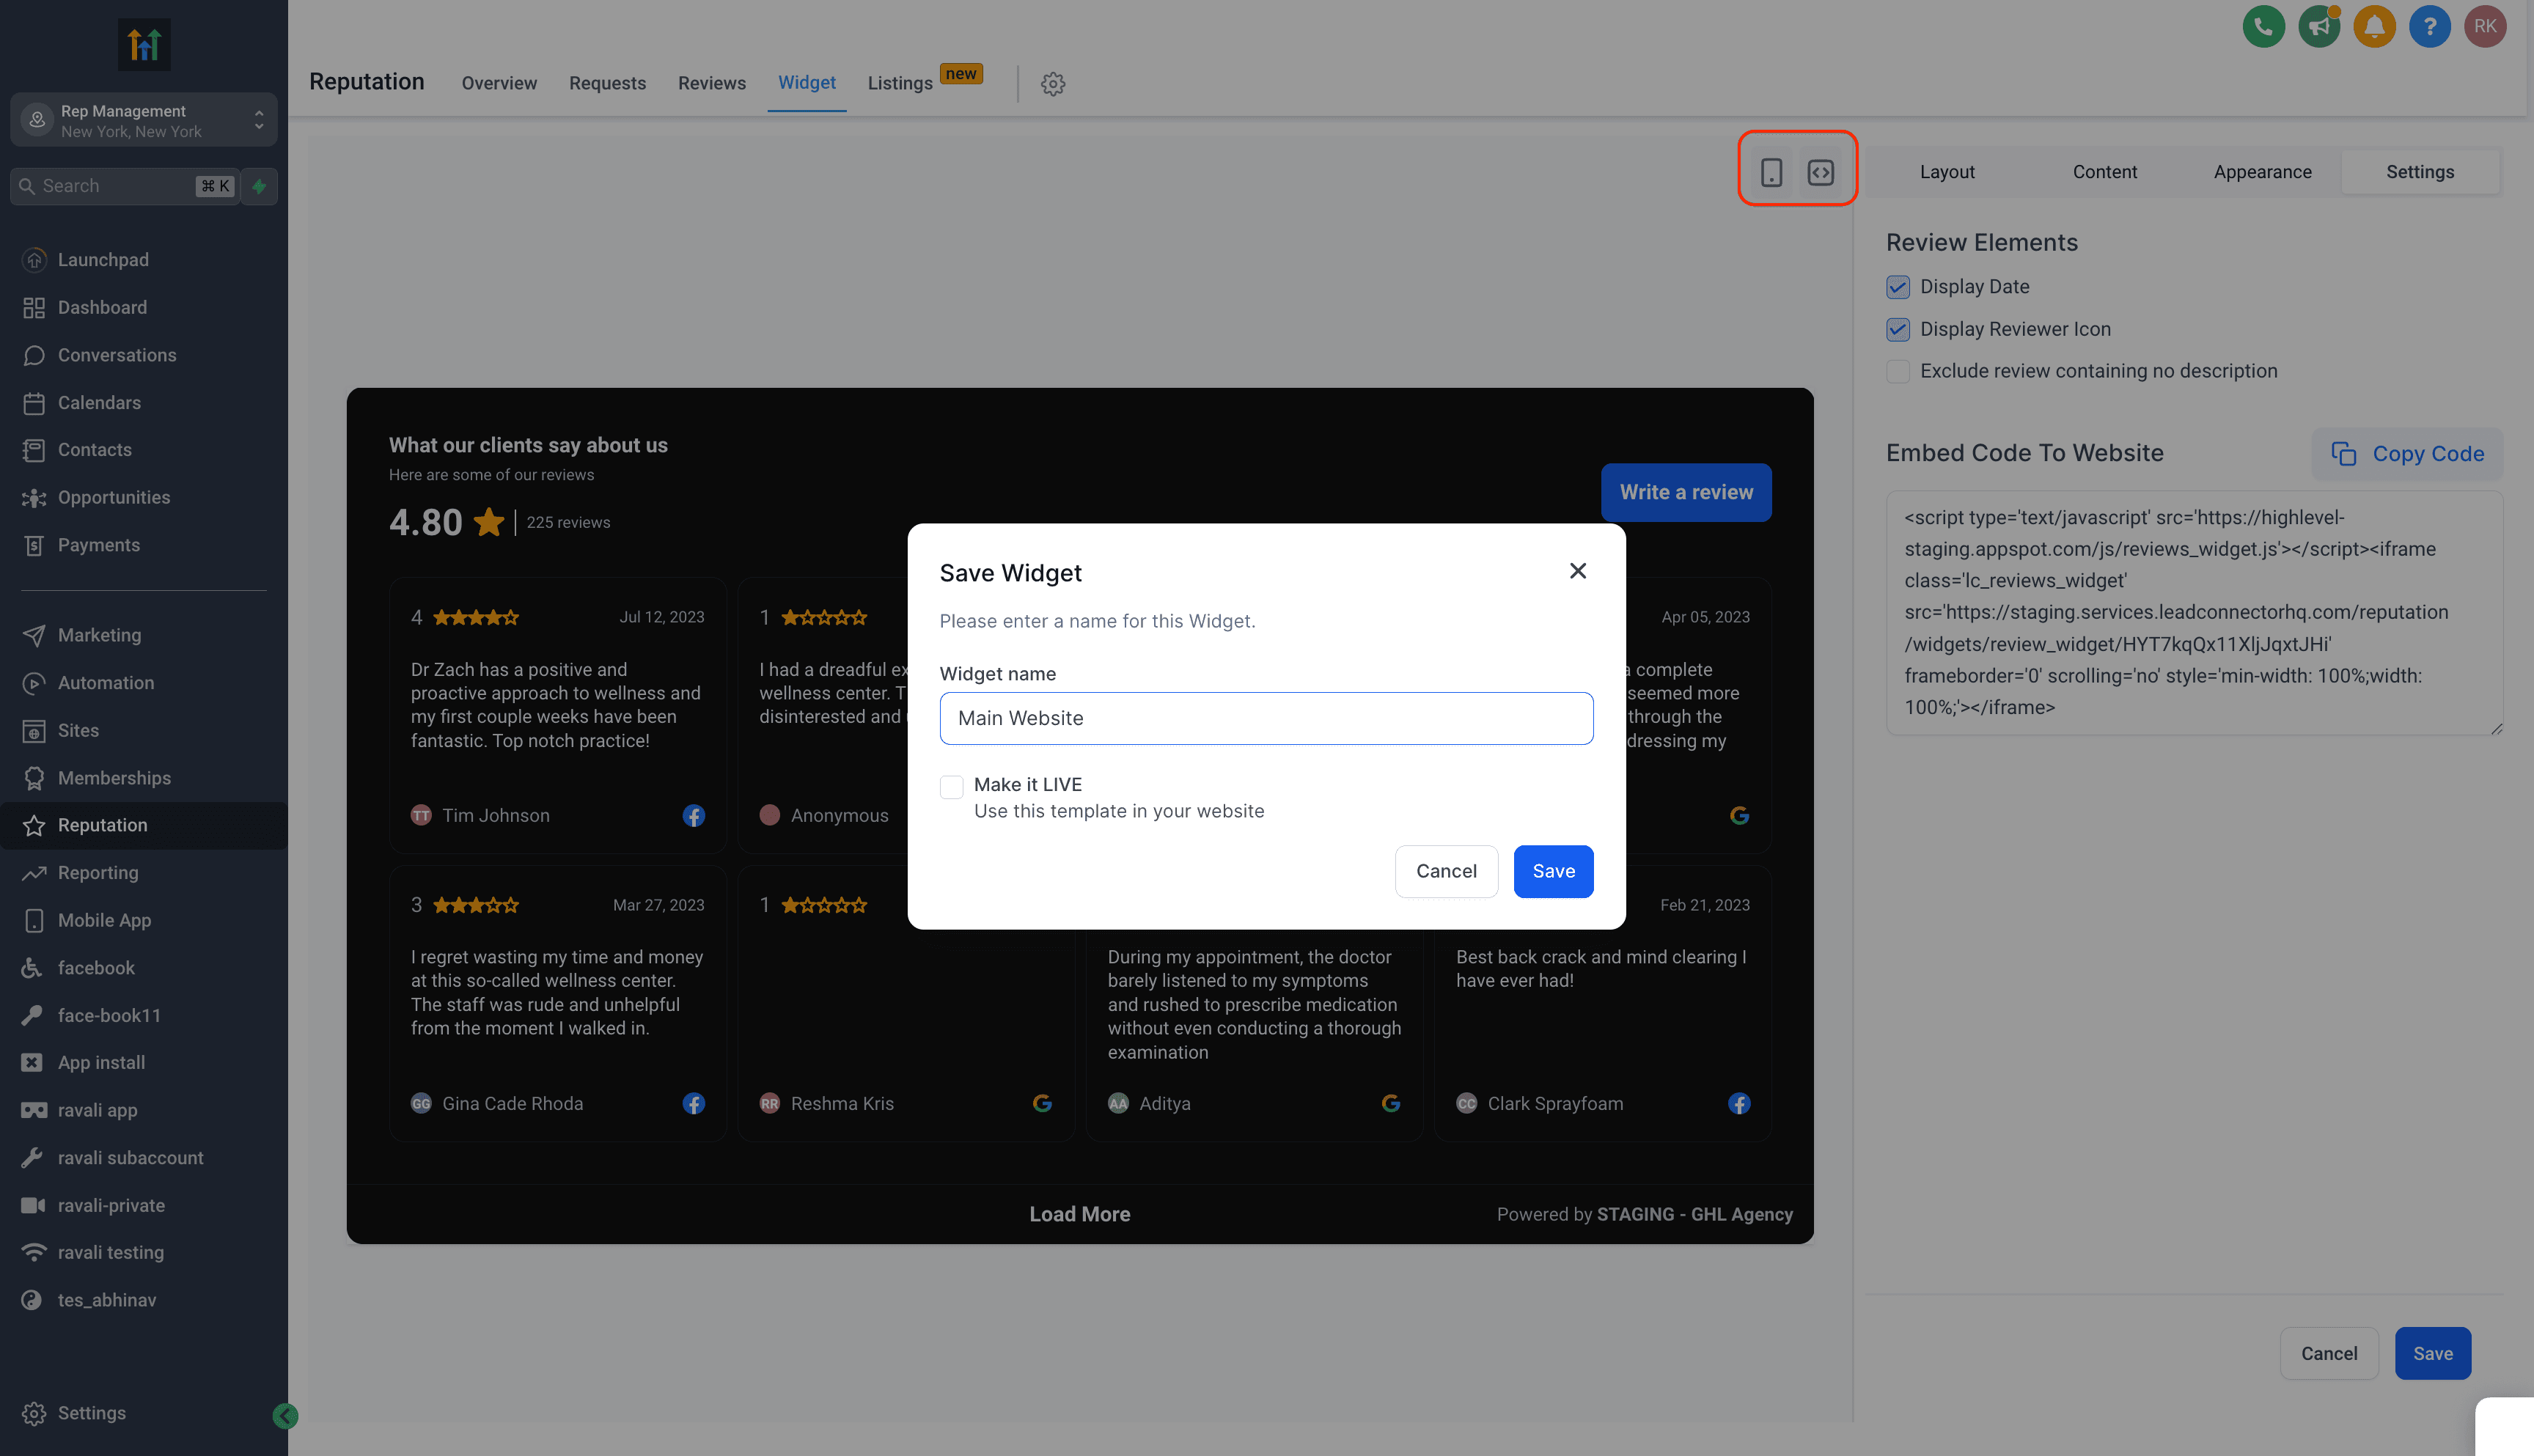
Task: Click Tim Johnson's Facebook source icon
Action: tap(693, 816)
